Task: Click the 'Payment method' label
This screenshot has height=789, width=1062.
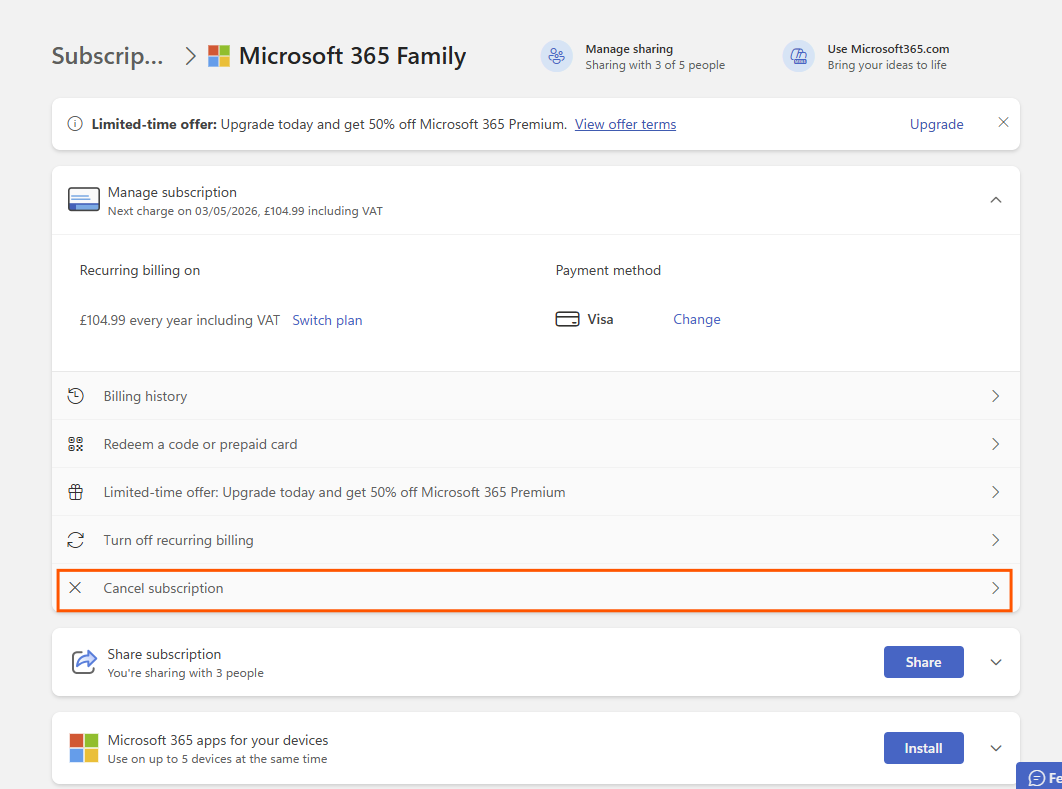Action: [608, 270]
